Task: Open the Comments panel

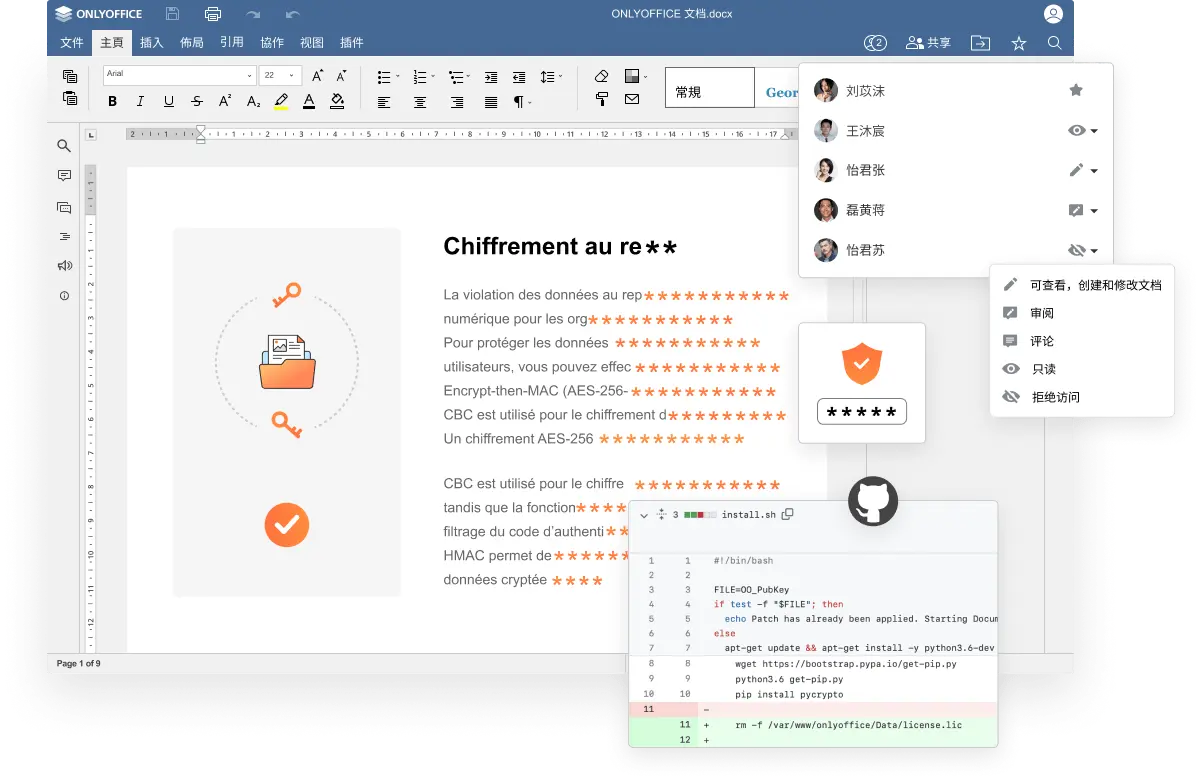Action: (x=64, y=175)
